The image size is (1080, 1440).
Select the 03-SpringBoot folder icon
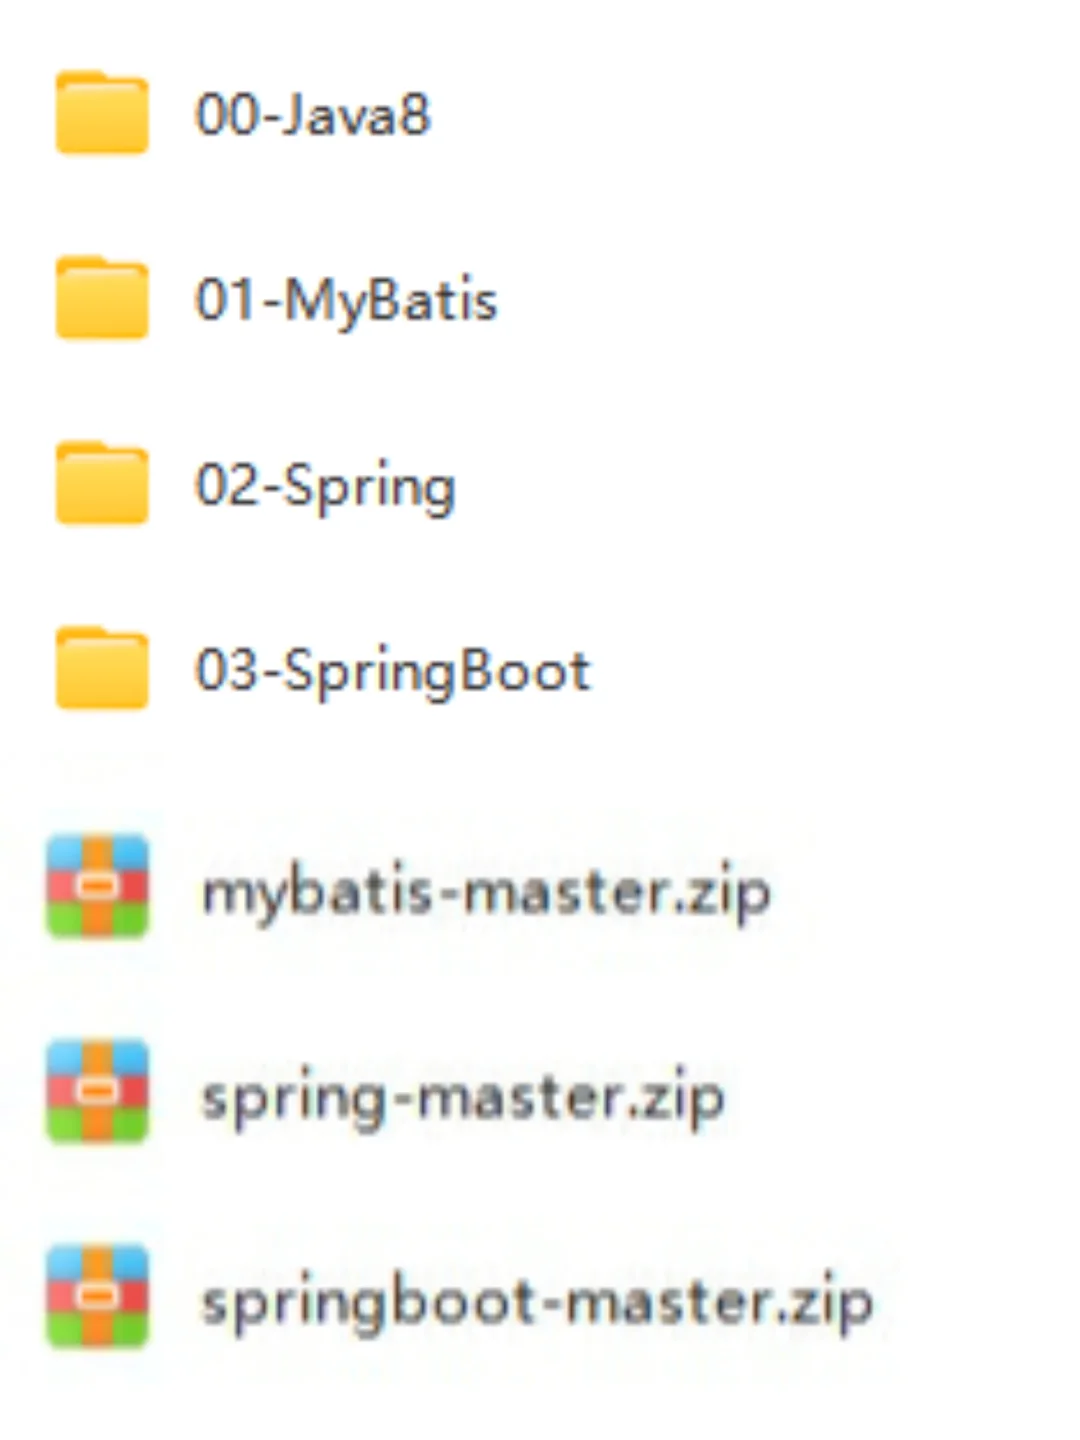[x=102, y=669]
